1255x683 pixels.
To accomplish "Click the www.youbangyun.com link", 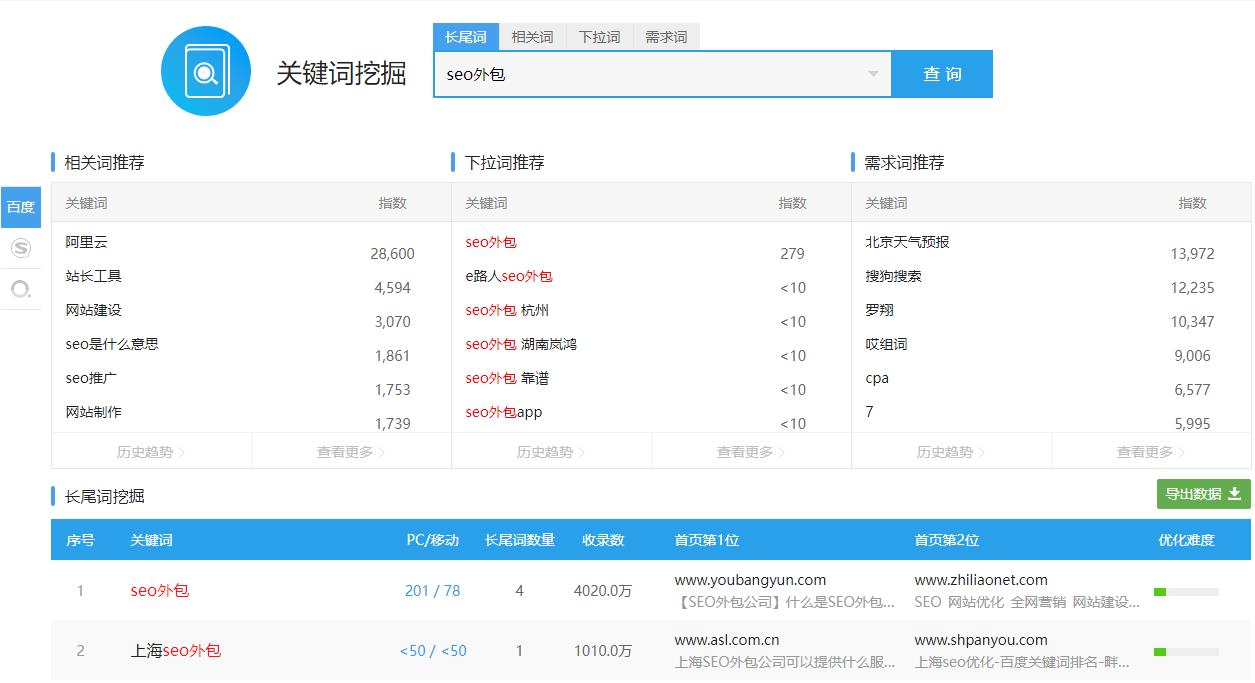I will pos(751,580).
